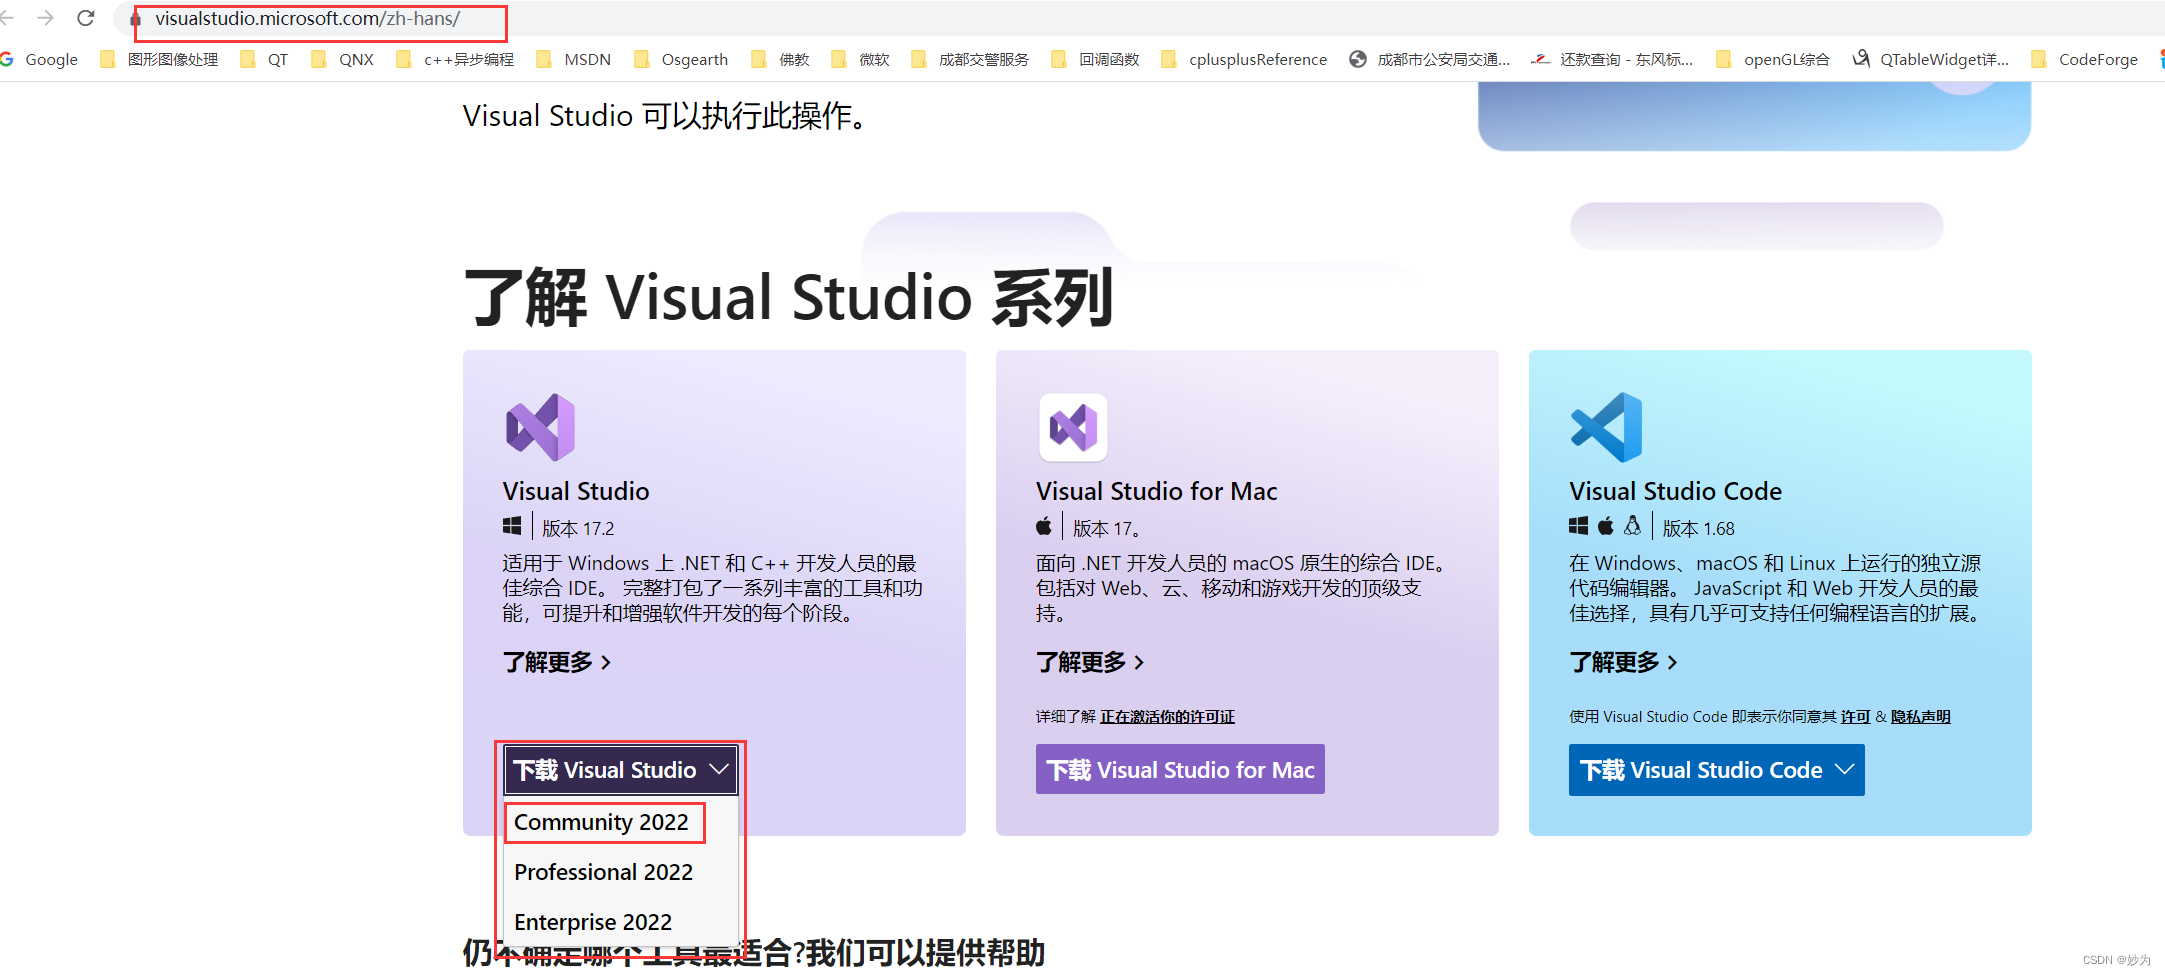This screenshot has width=2165, height=975.
Task: Click the browser back arrow
Action: coord(7,18)
